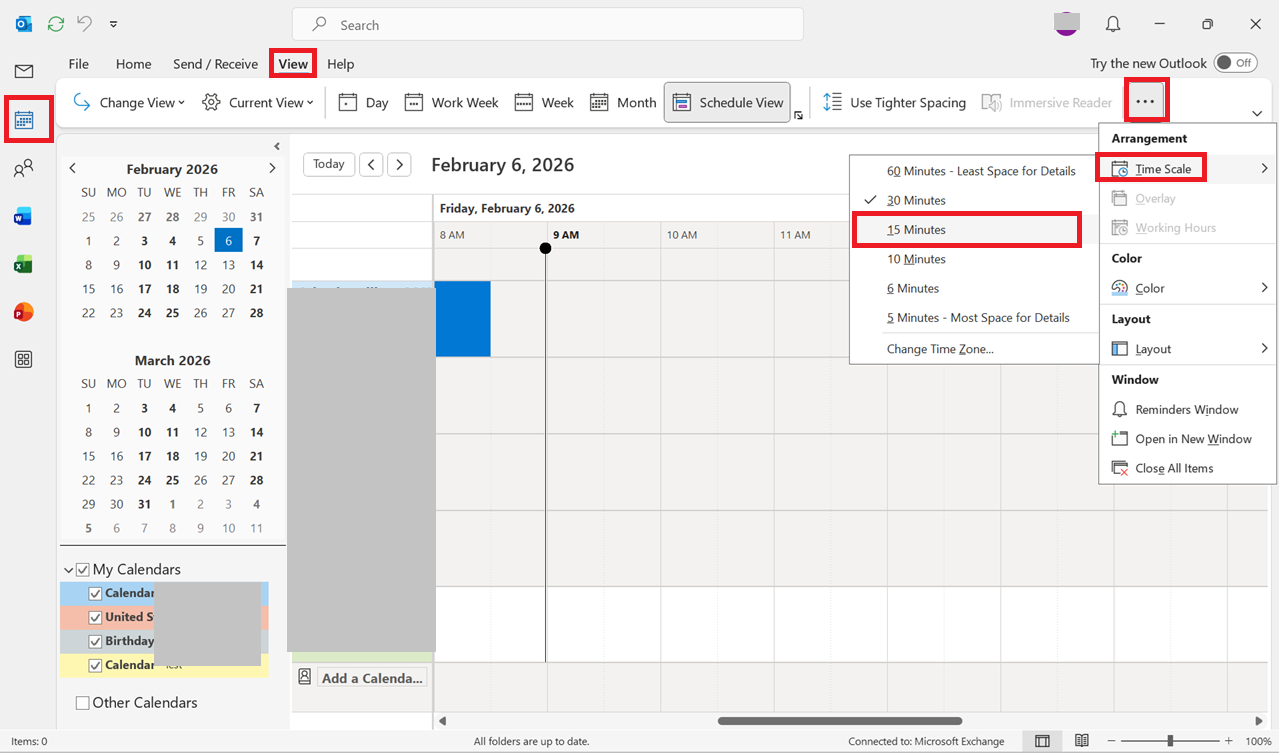Show previous month in date navigator
1279x753 pixels.
coord(73,169)
